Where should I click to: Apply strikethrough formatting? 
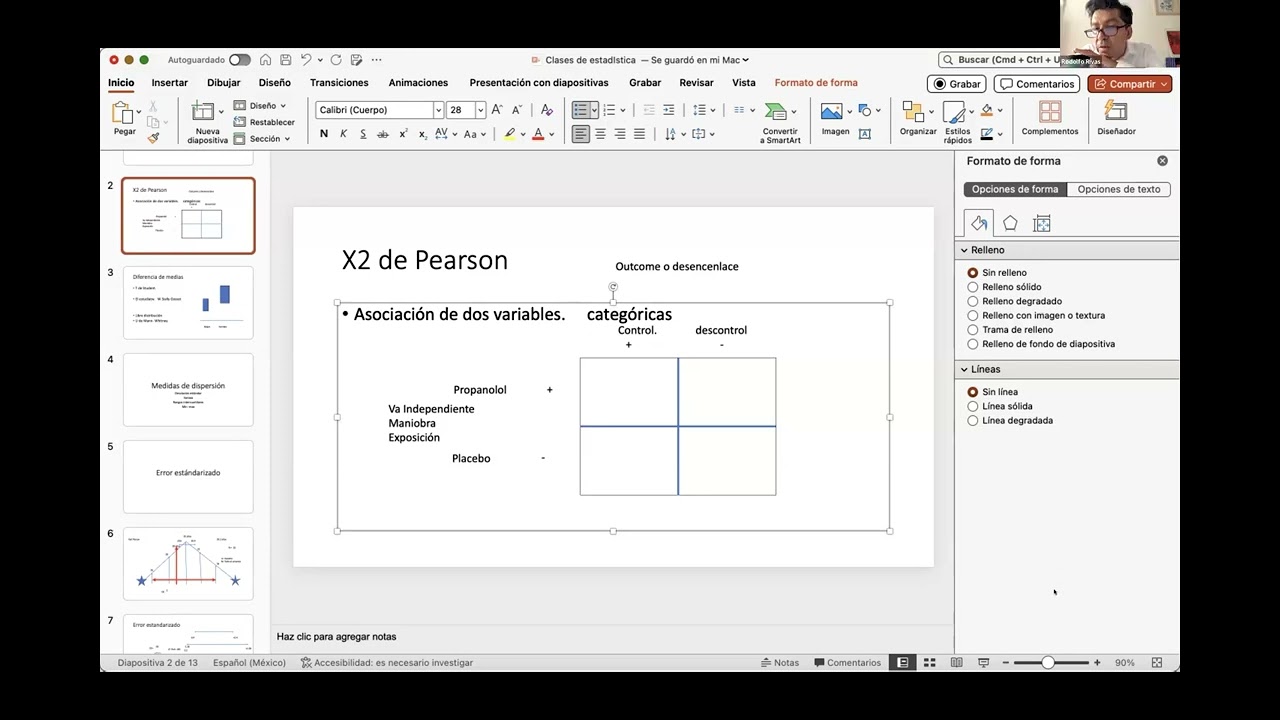(382, 134)
